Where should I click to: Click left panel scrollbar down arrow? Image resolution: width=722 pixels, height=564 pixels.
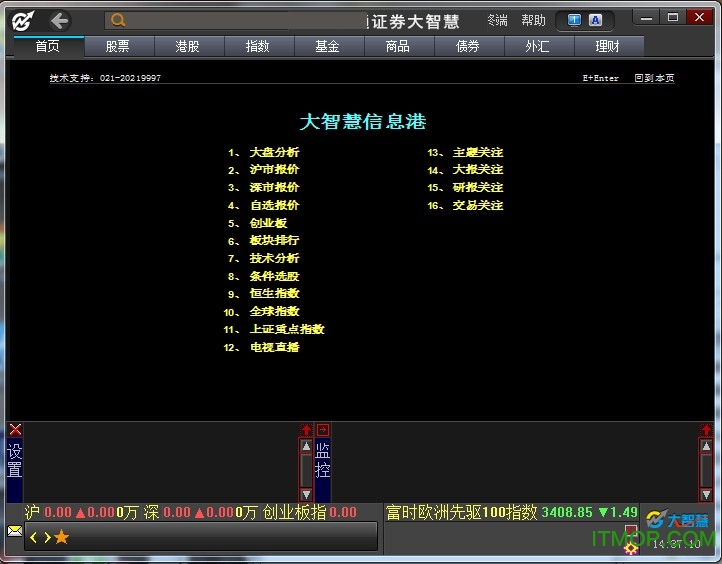pyautogui.click(x=306, y=494)
